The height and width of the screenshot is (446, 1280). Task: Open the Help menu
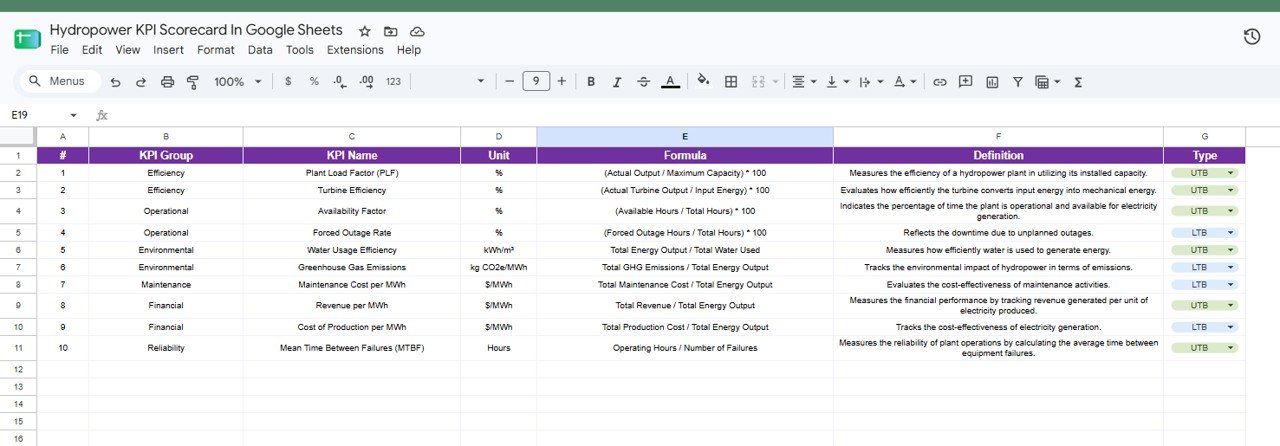pos(408,50)
